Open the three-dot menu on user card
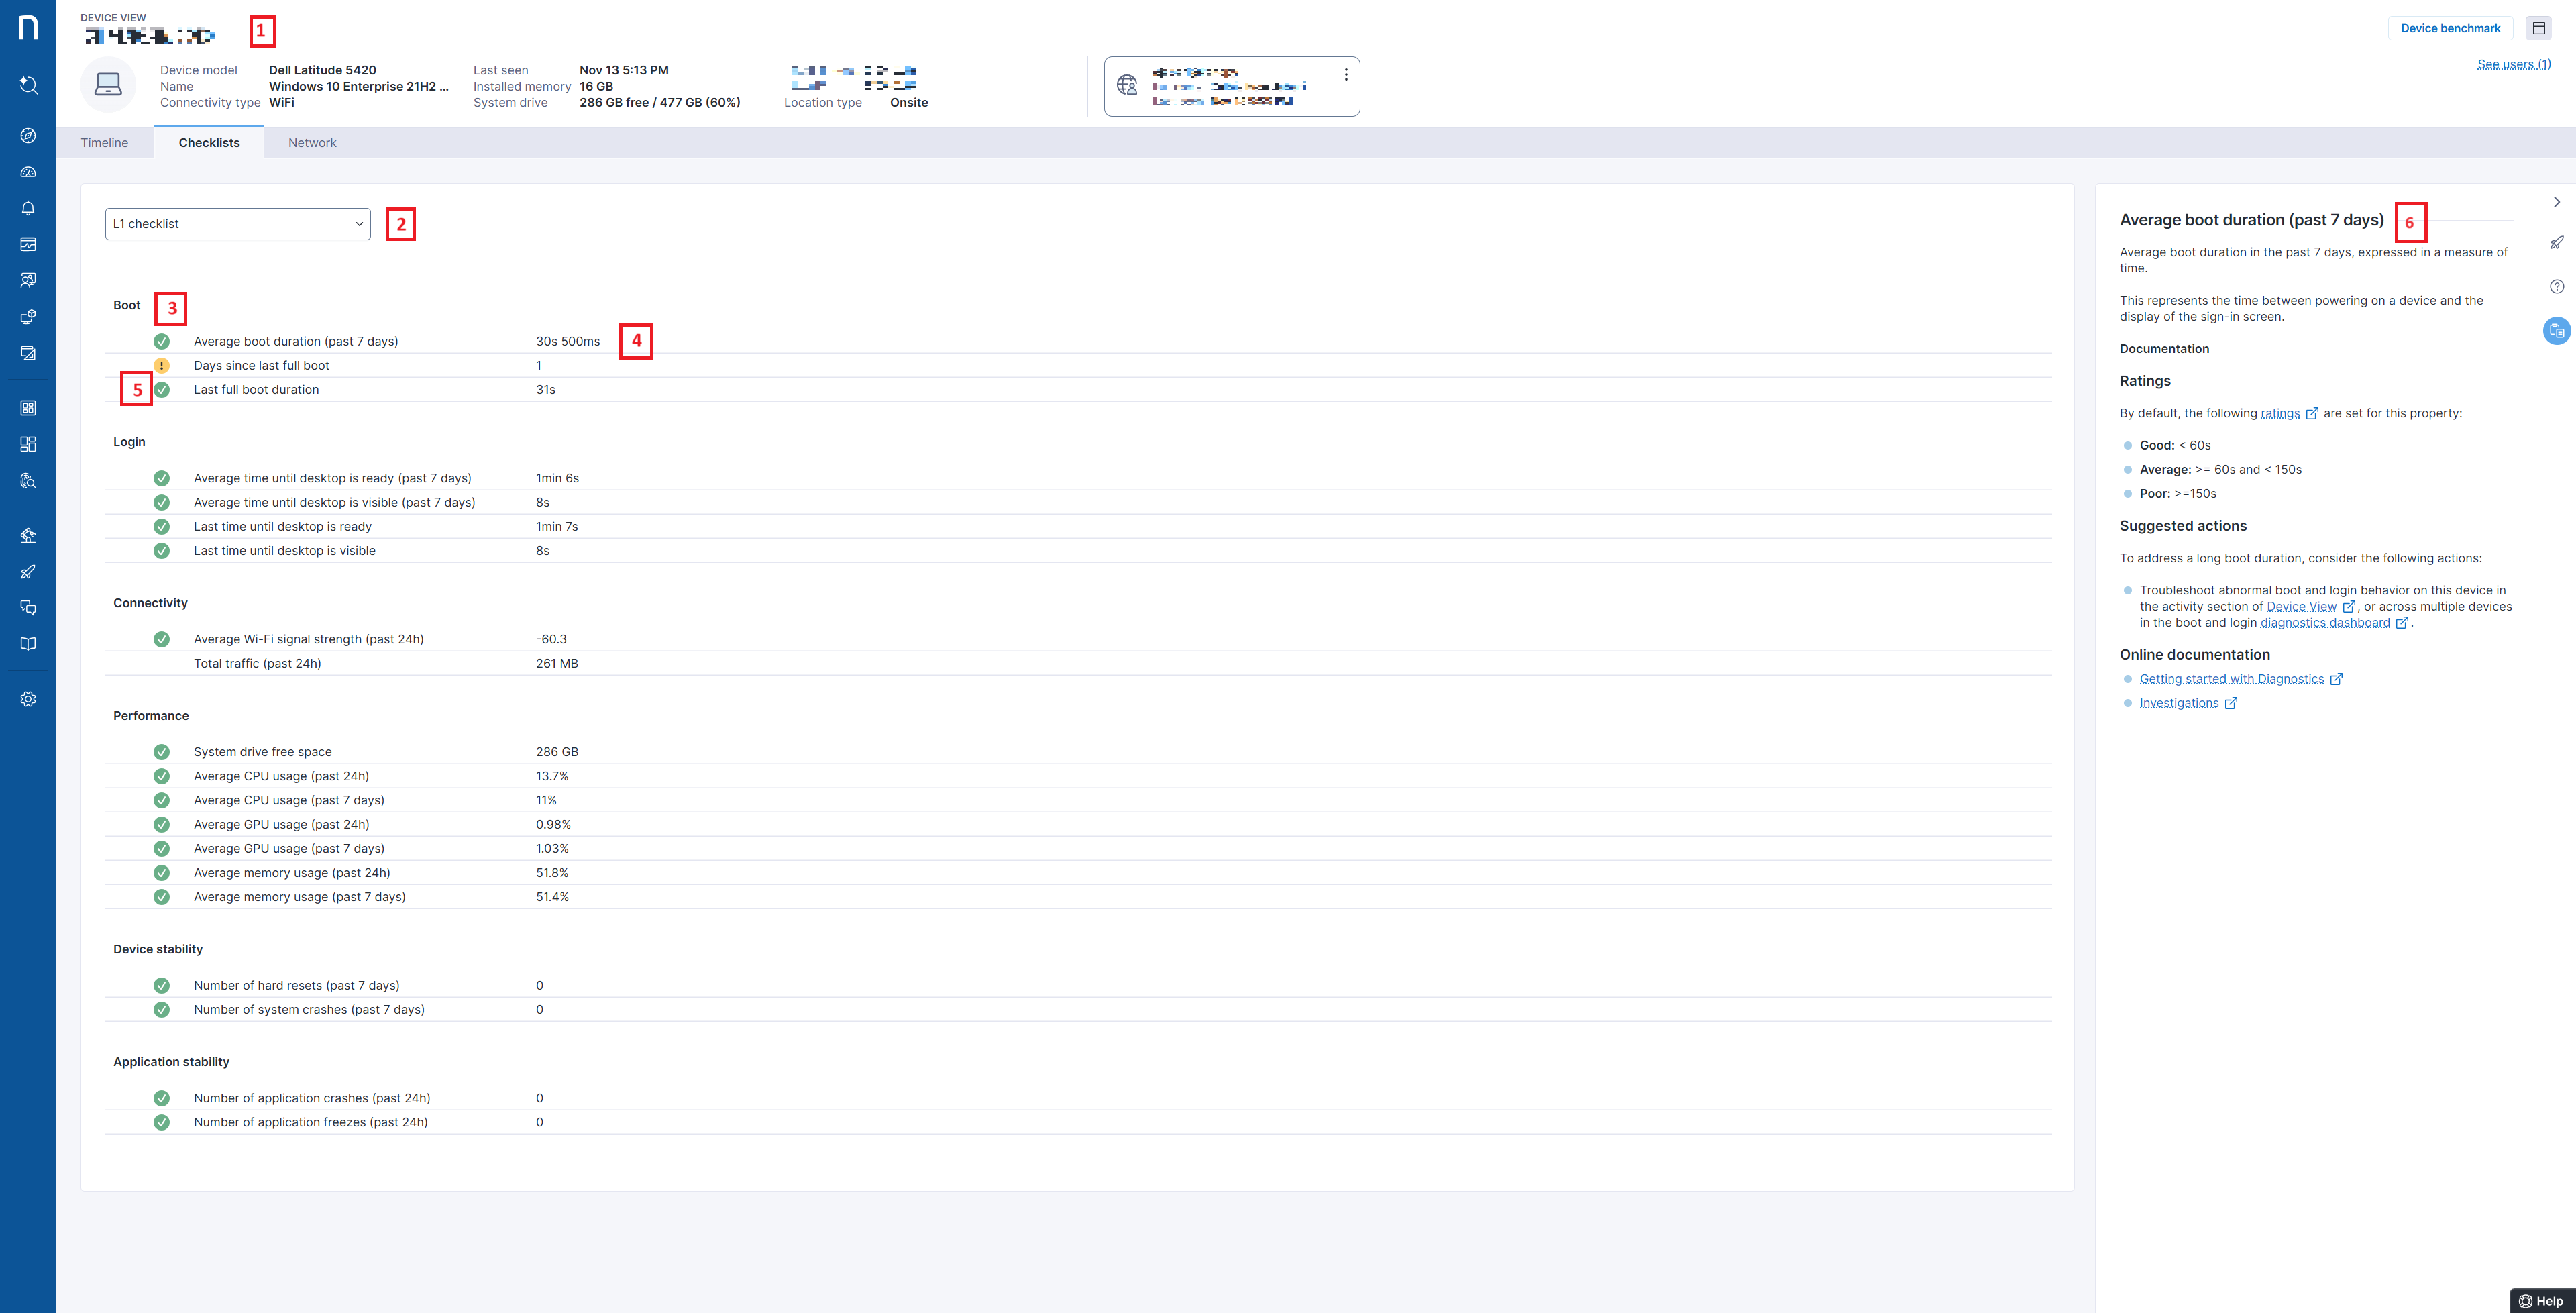This screenshot has width=2576, height=1313. [x=1346, y=75]
